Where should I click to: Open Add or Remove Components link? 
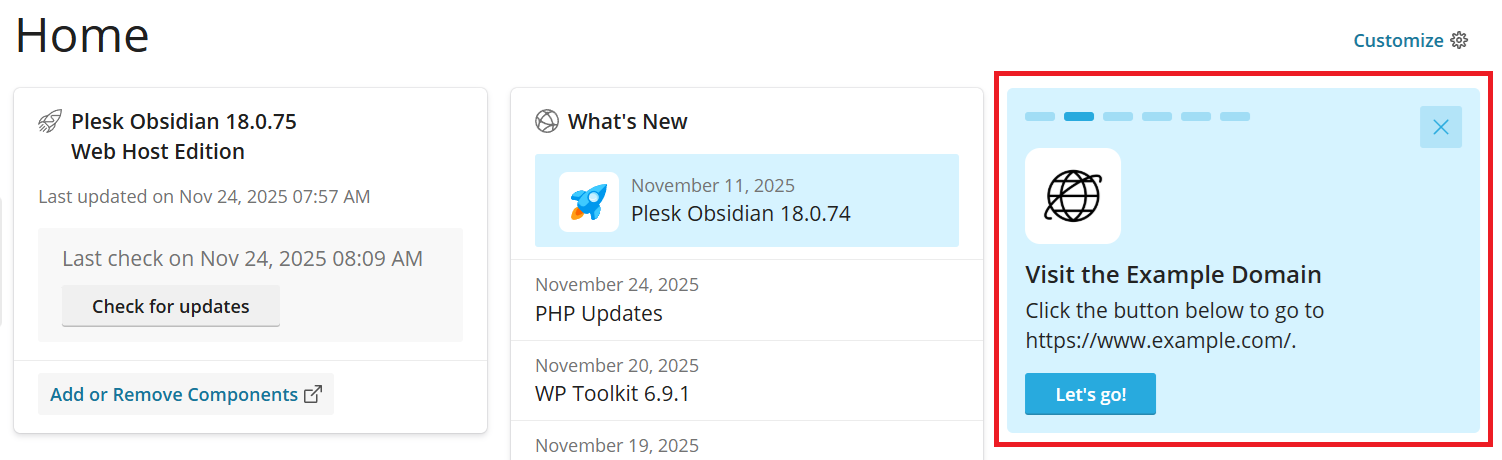click(x=174, y=394)
